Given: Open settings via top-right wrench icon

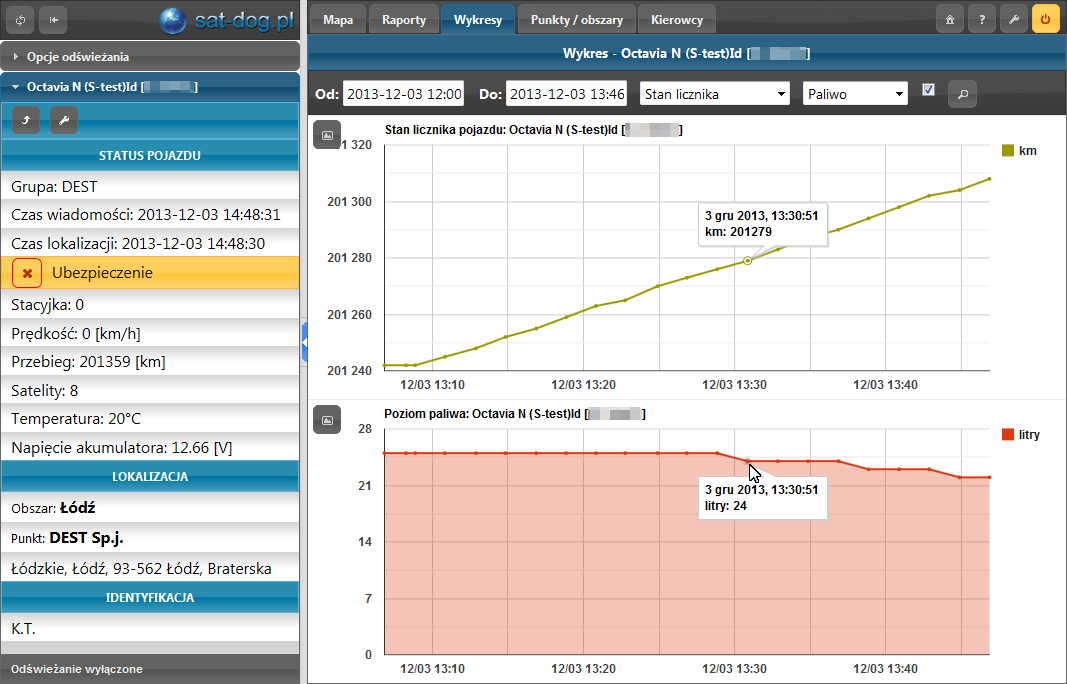Looking at the screenshot, I should click(1013, 19).
